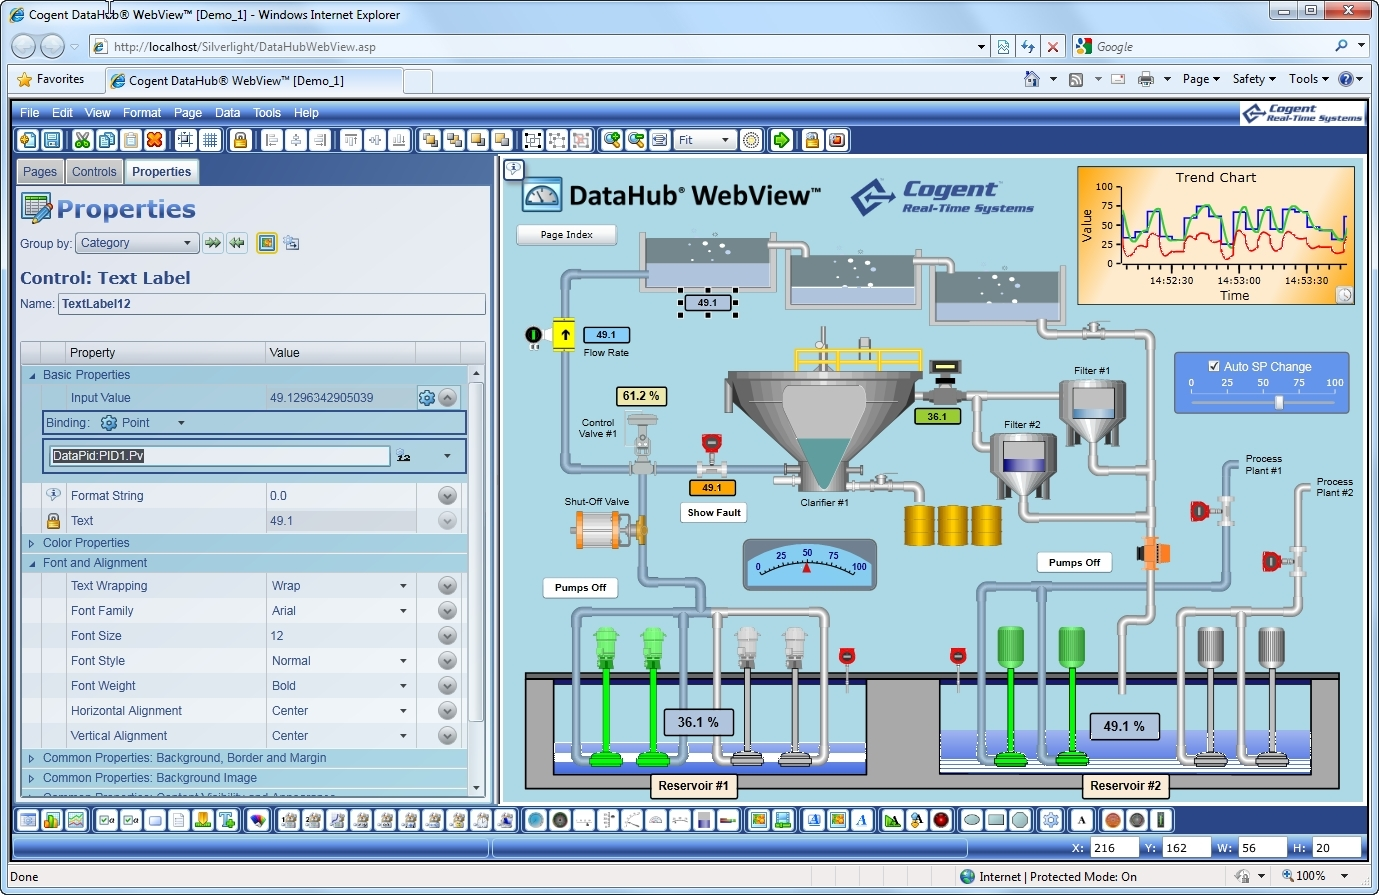Click the Cut scissors icon
This screenshot has width=1379, height=895.
point(82,140)
